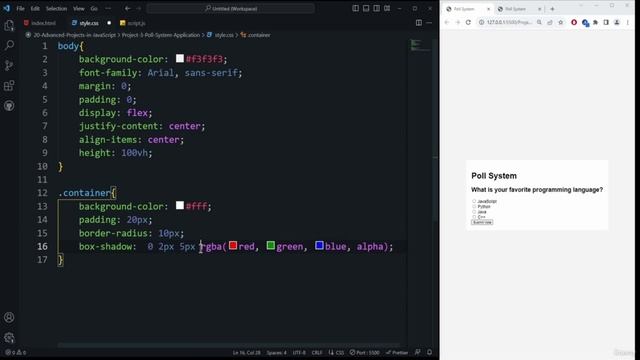The width and height of the screenshot is (640, 360).
Task: Open the Extensions puzzle icon in browser
Action: (596, 22)
